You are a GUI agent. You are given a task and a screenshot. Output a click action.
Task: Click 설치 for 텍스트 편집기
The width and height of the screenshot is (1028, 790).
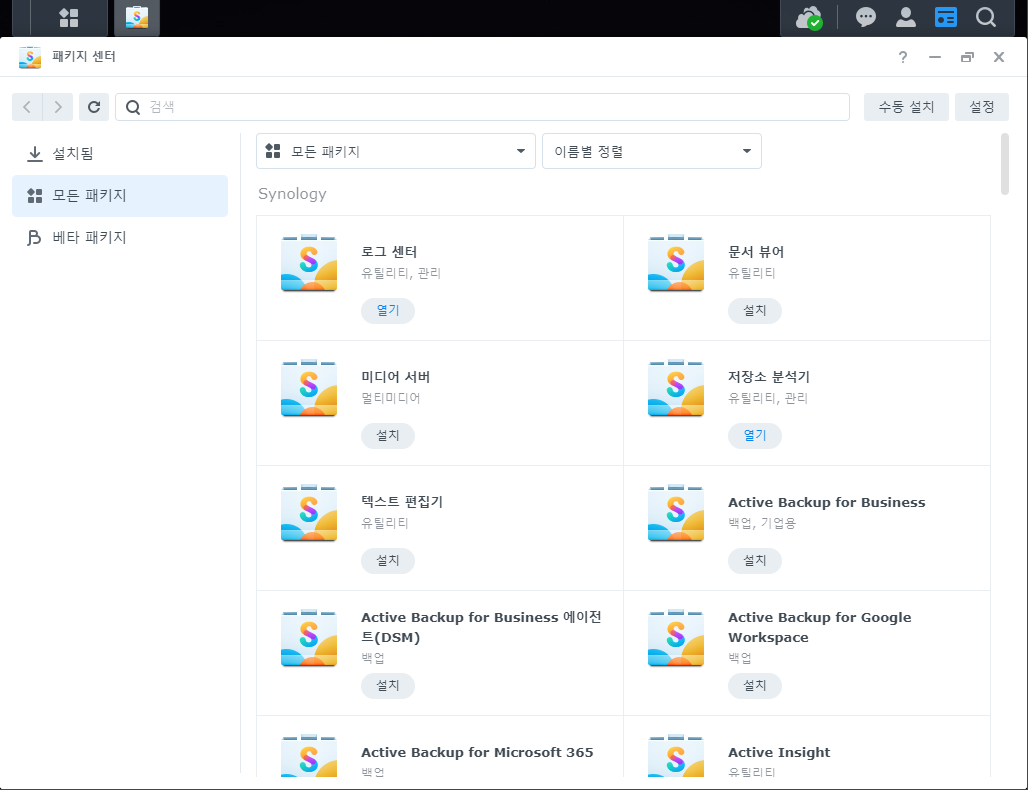(x=387, y=561)
